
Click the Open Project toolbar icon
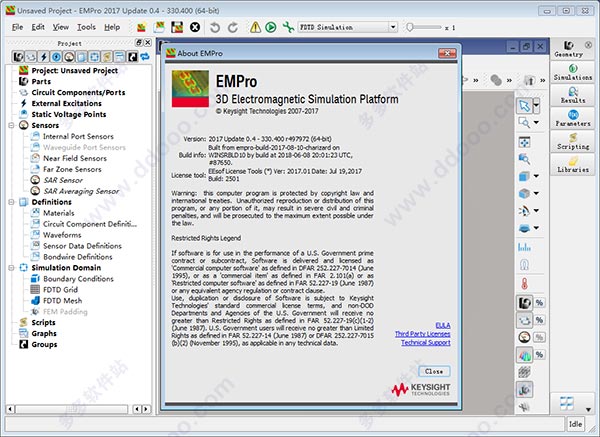pos(159,27)
